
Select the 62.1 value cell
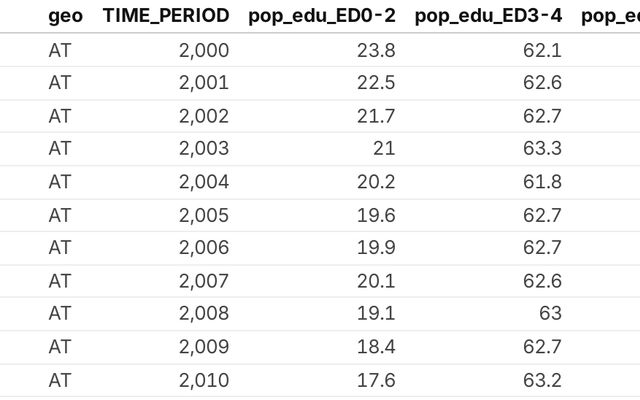click(x=542, y=50)
